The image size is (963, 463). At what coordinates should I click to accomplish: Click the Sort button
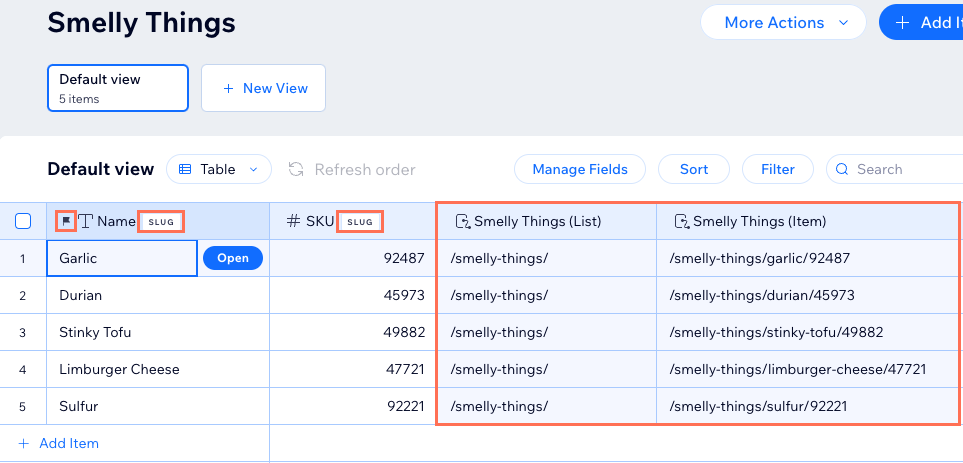[x=694, y=170]
